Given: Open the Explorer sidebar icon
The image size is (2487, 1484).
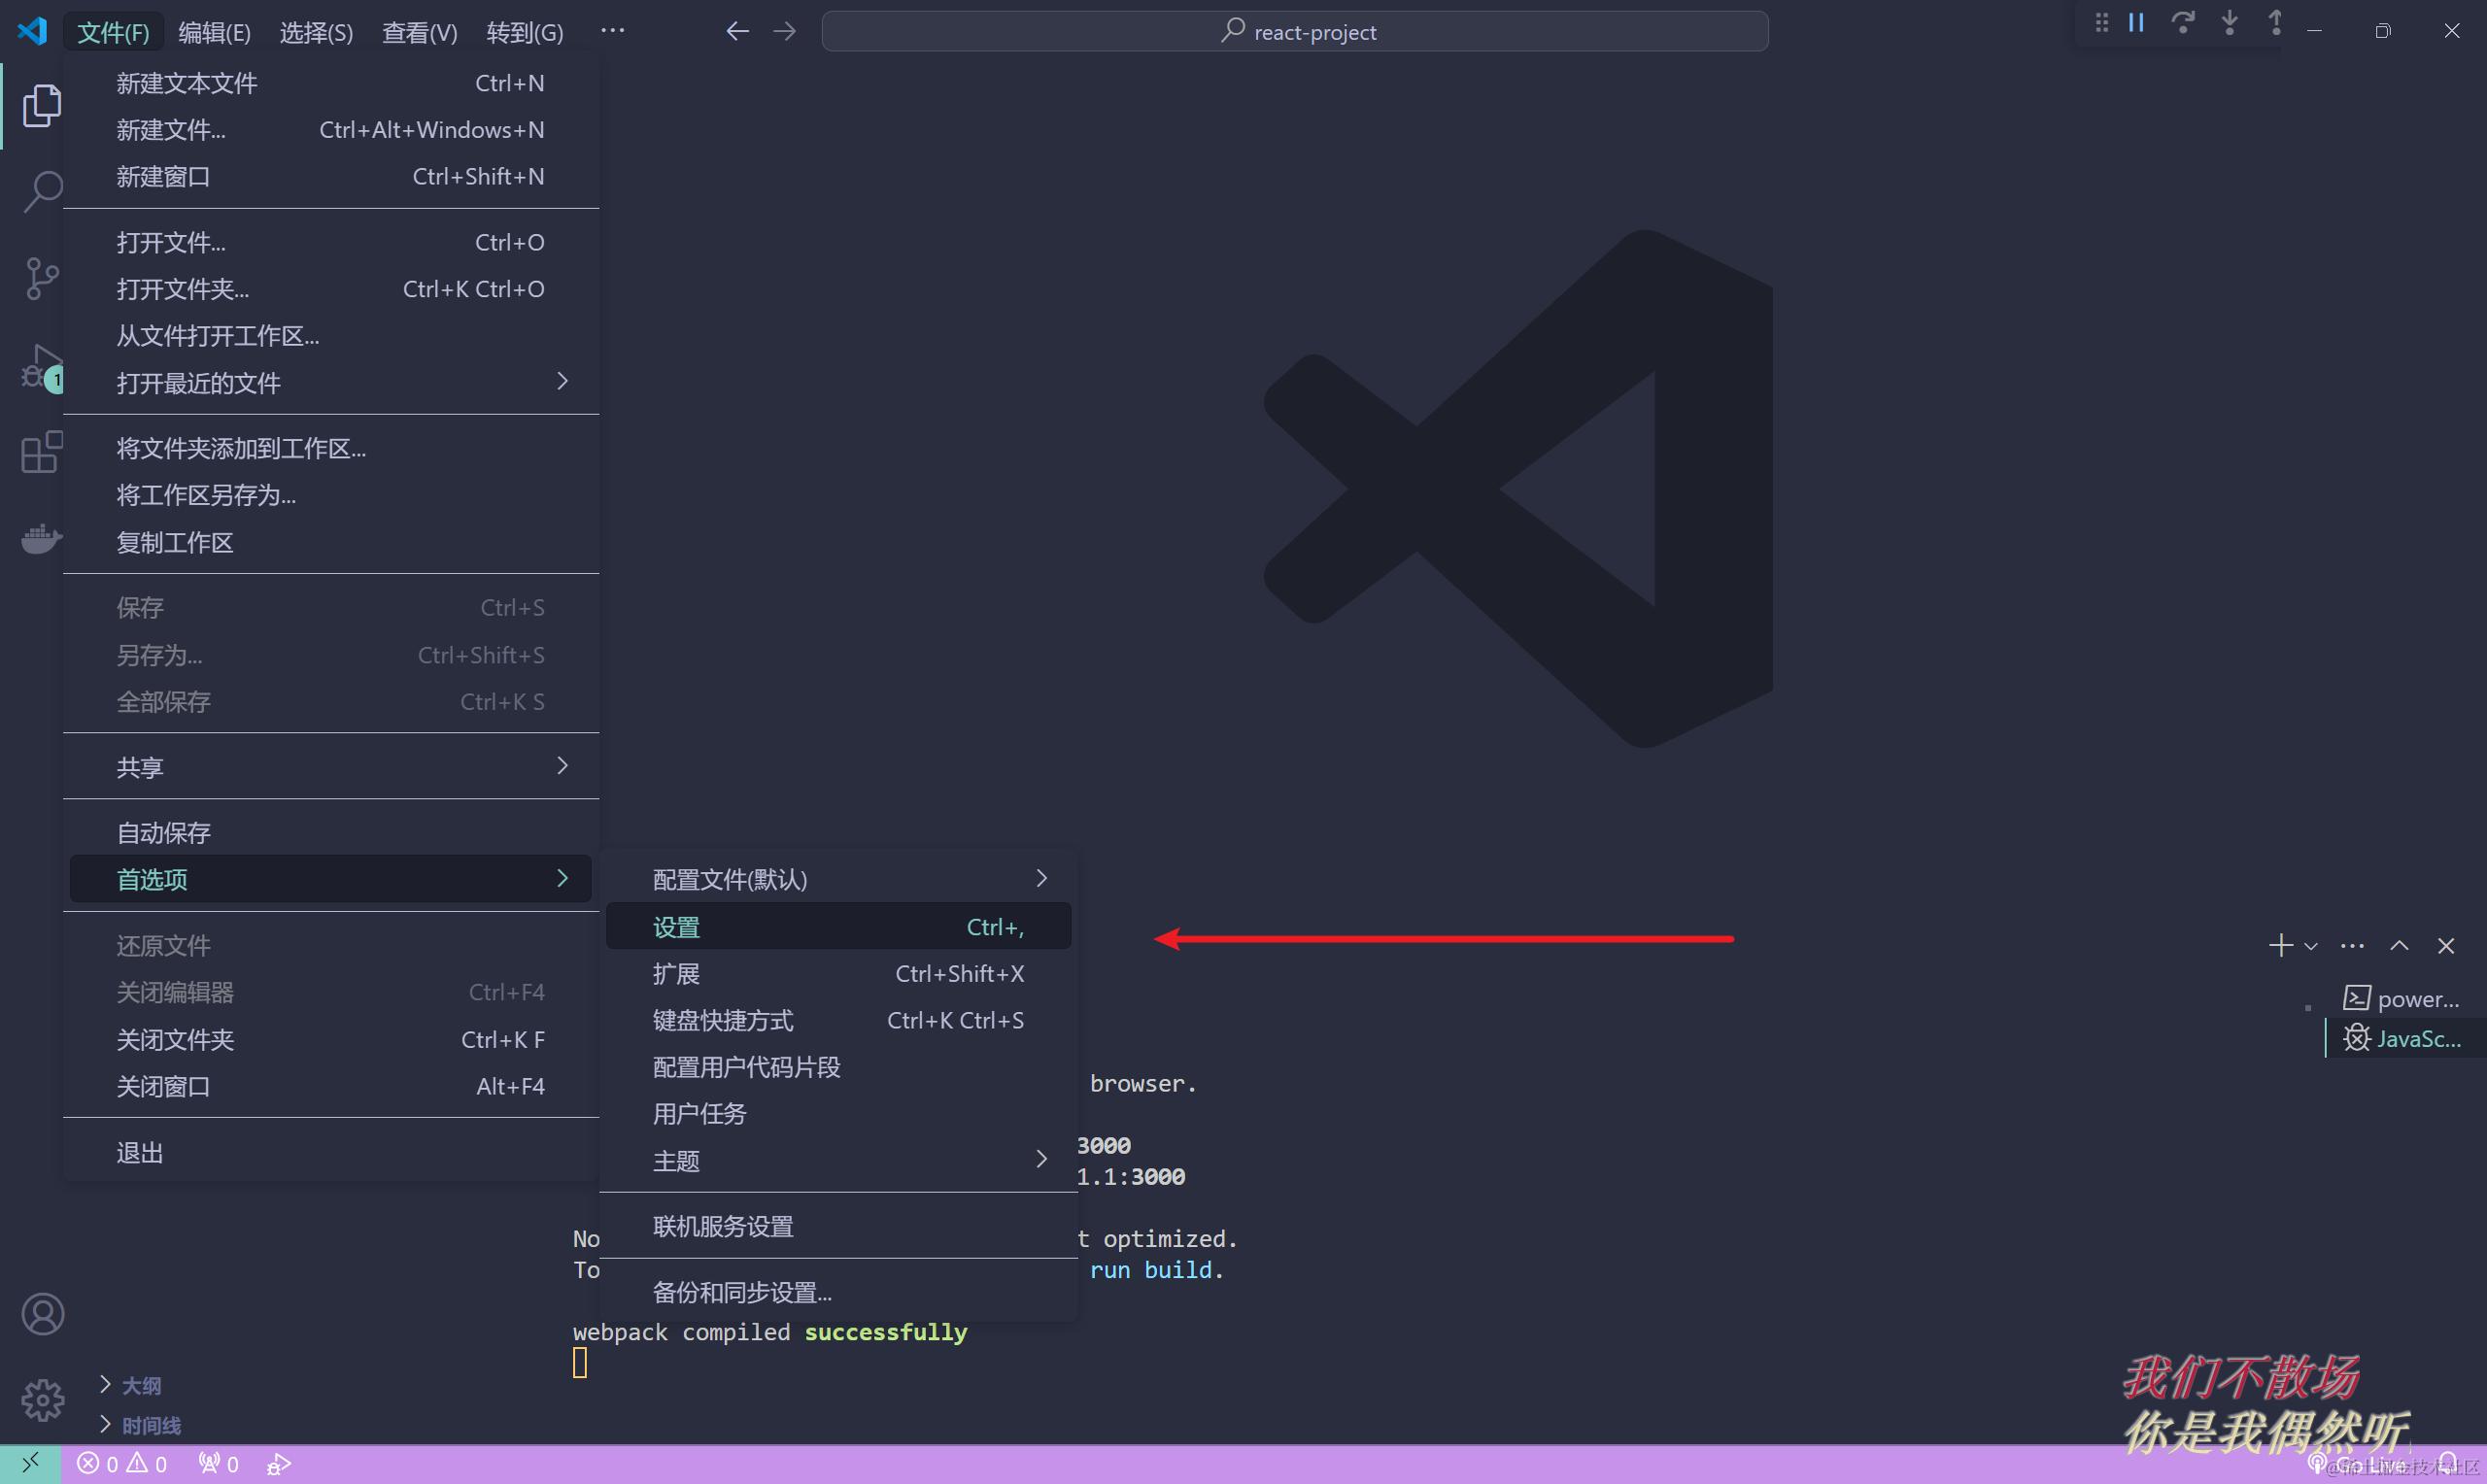Looking at the screenshot, I should click(41, 106).
